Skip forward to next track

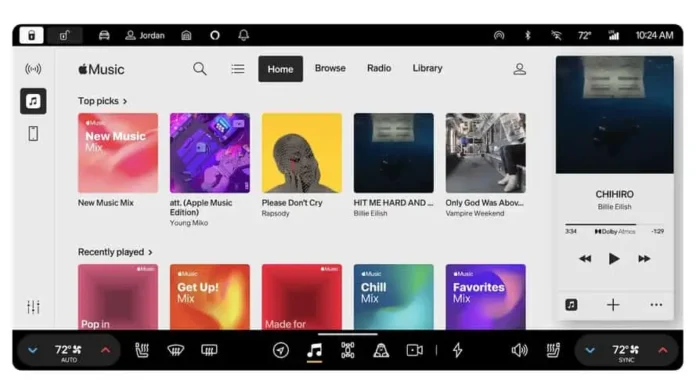(x=644, y=259)
